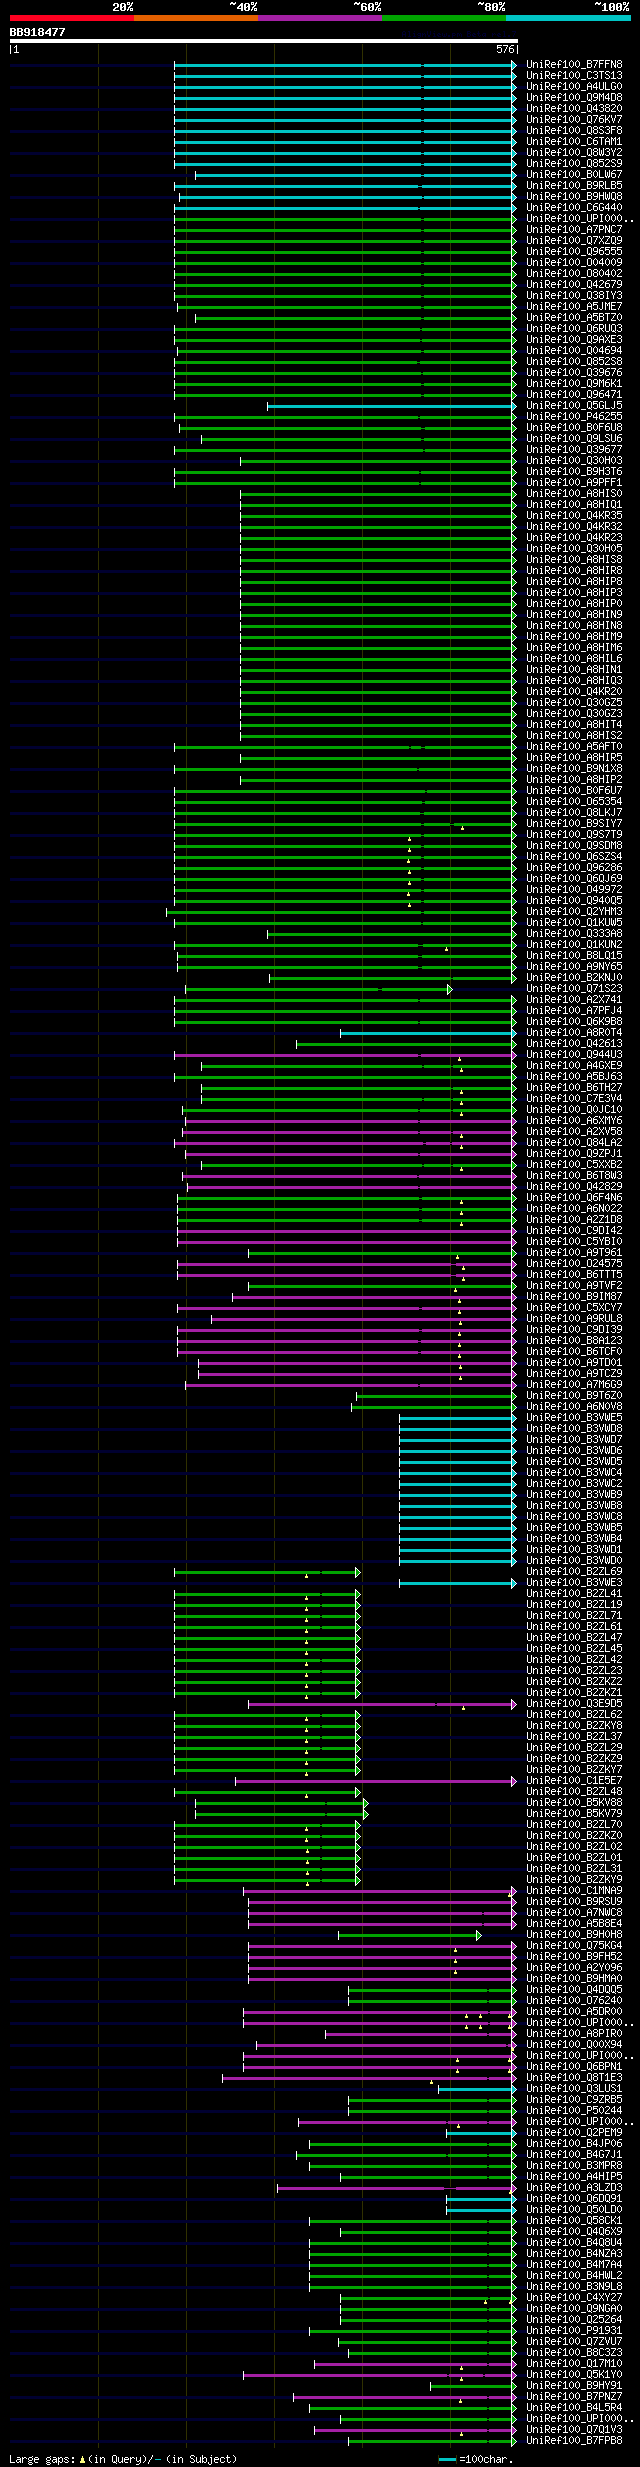
Task: Select the UniRef100_A9PFF1 label
Action: (574, 482)
